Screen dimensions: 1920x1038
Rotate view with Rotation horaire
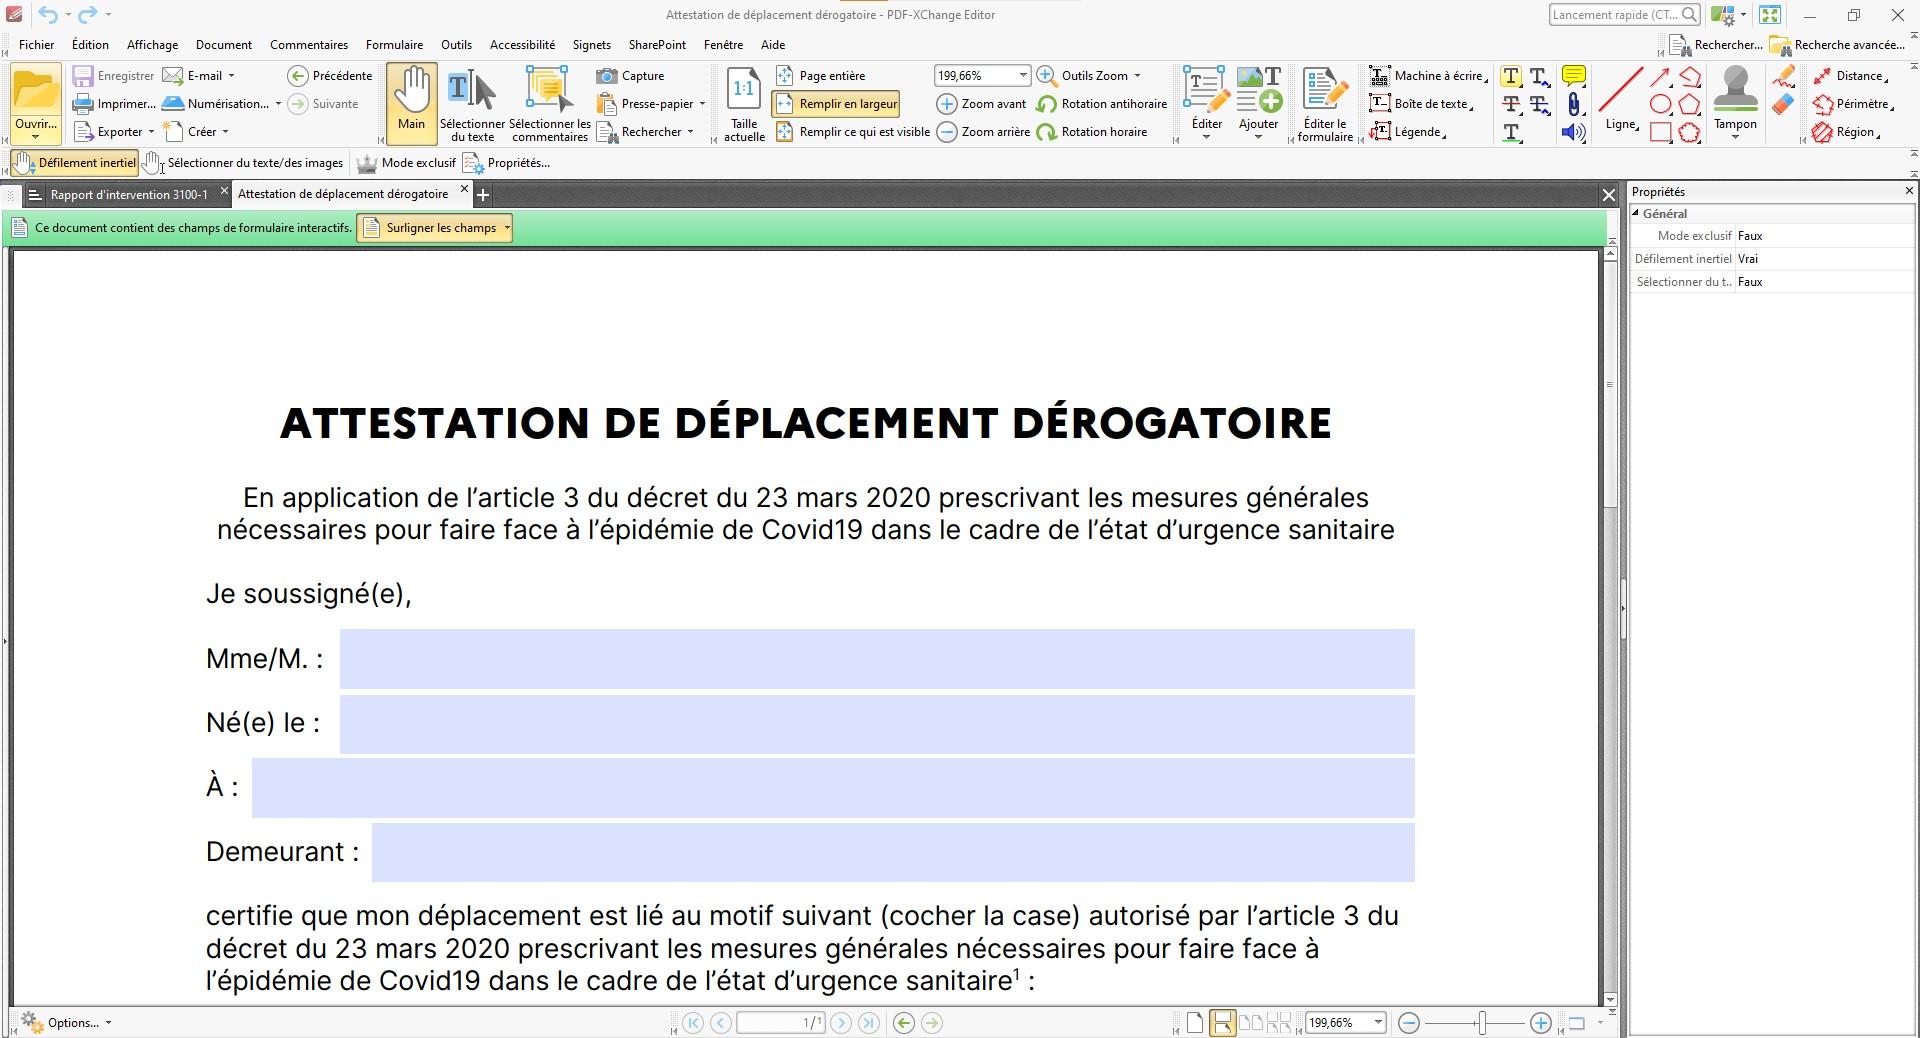coord(1092,132)
